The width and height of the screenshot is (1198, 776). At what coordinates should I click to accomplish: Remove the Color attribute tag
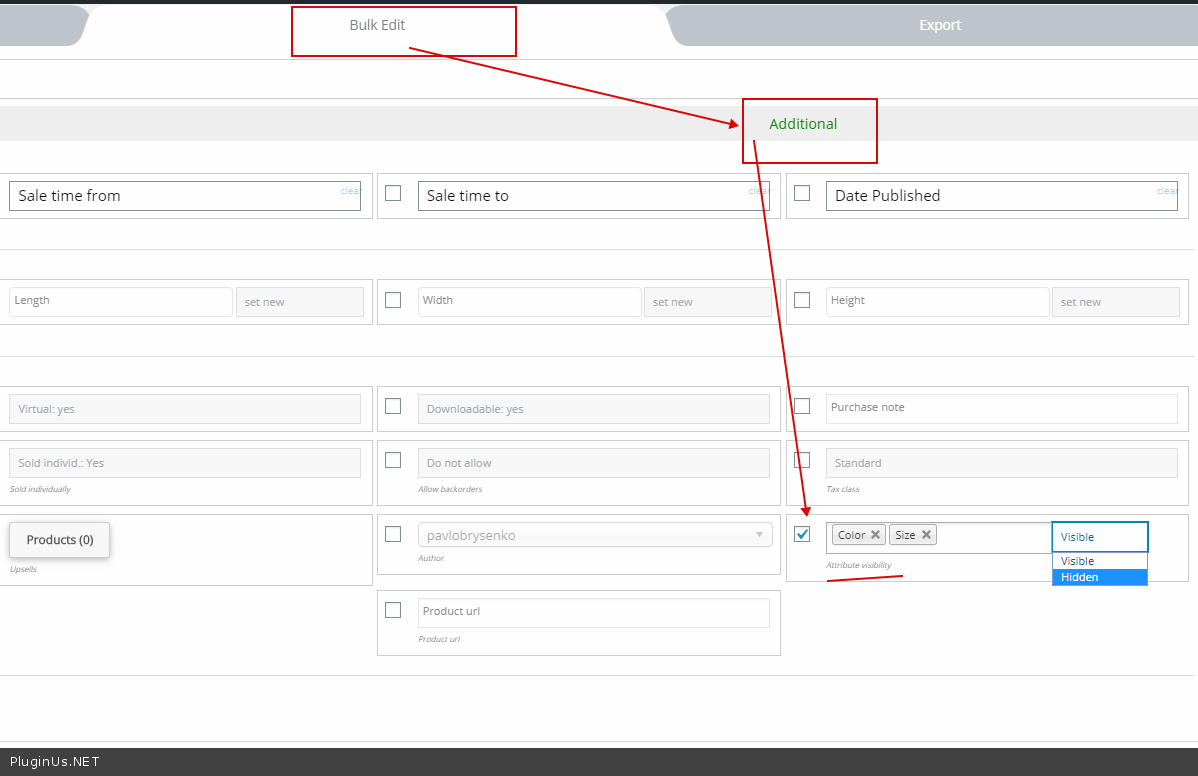(876, 535)
